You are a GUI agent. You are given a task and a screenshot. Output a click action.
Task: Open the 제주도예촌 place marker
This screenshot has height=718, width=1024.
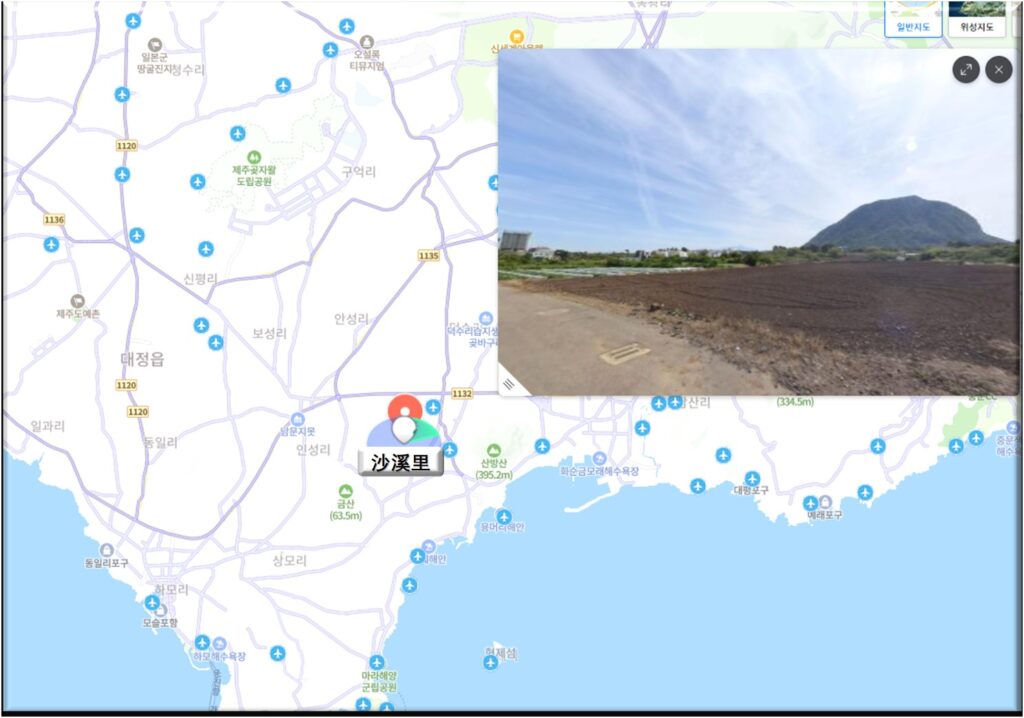(x=77, y=301)
